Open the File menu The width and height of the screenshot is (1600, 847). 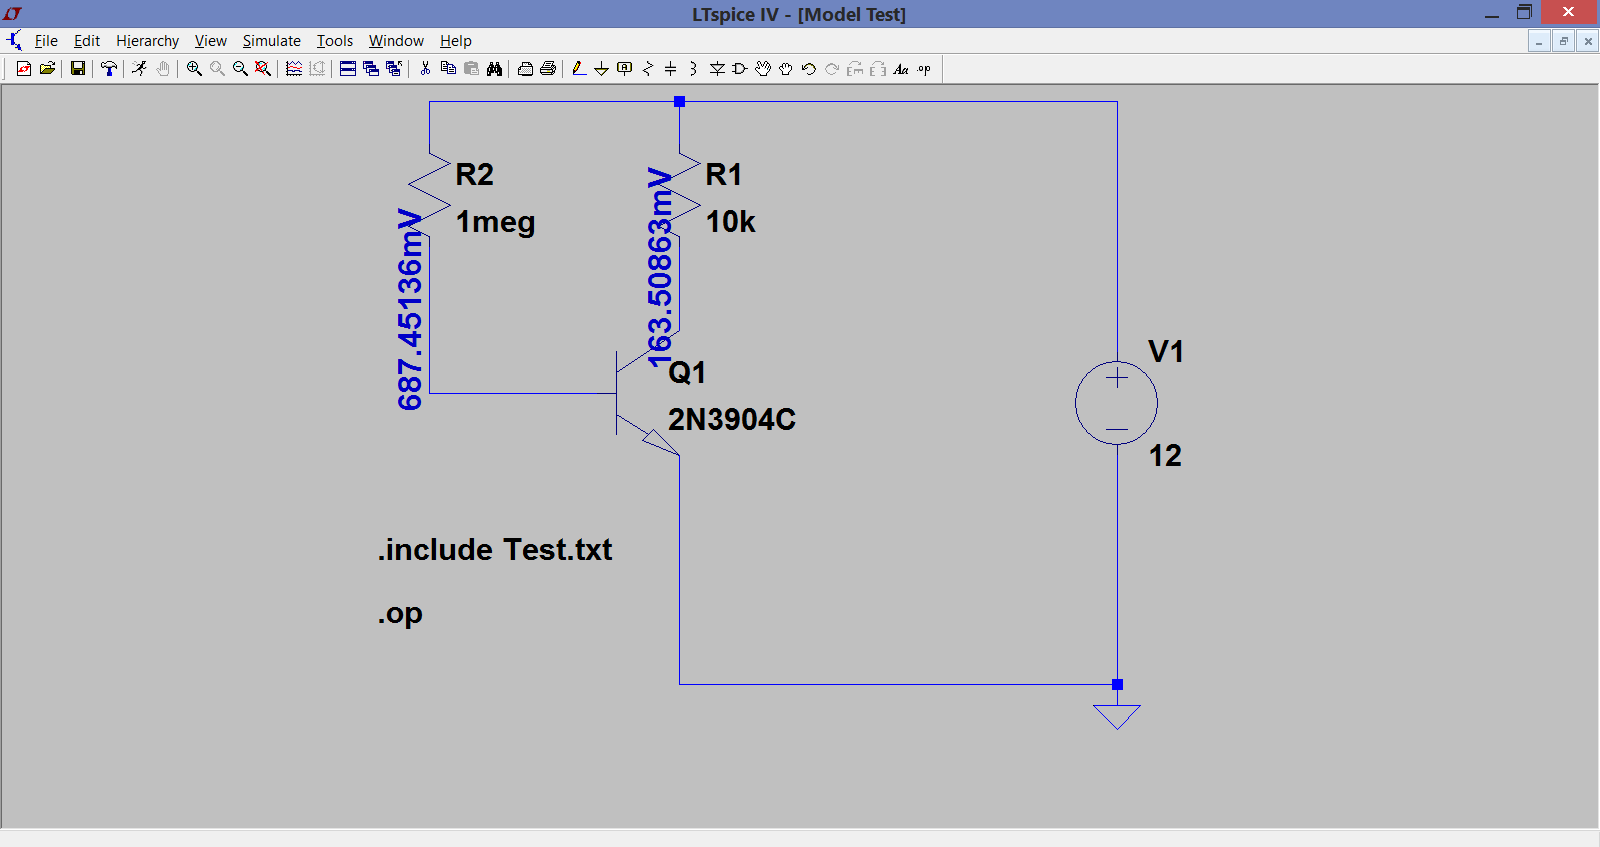pos(46,41)
